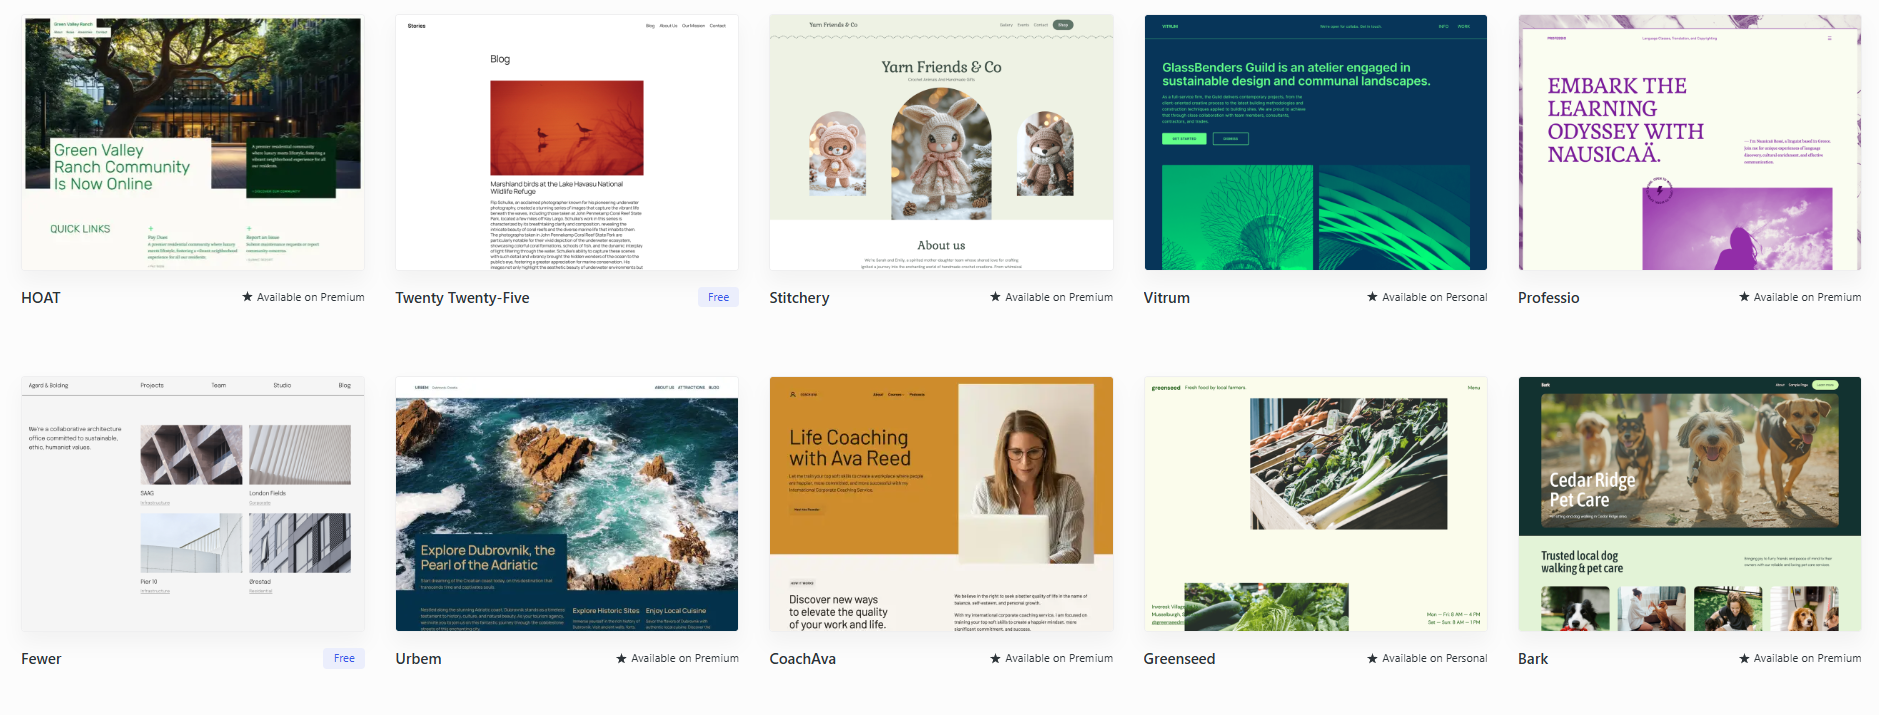Click the Free badge beside Fewer
The height and width of the screenshot is (715, 1879).
coord(344,658)
